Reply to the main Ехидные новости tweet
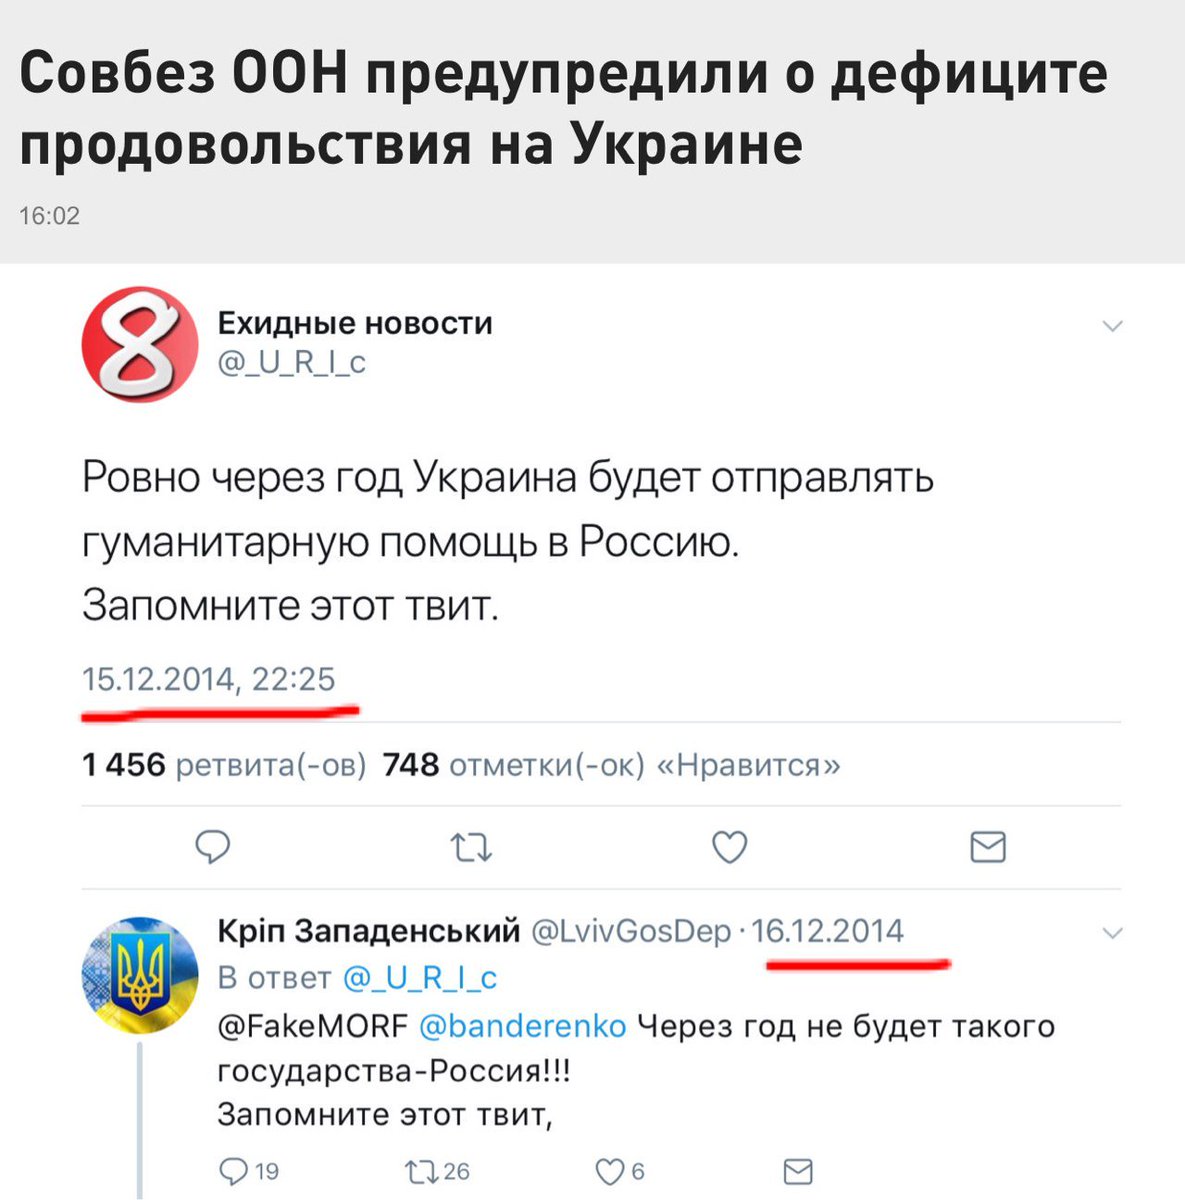1185x1200 pixels. 212,848
